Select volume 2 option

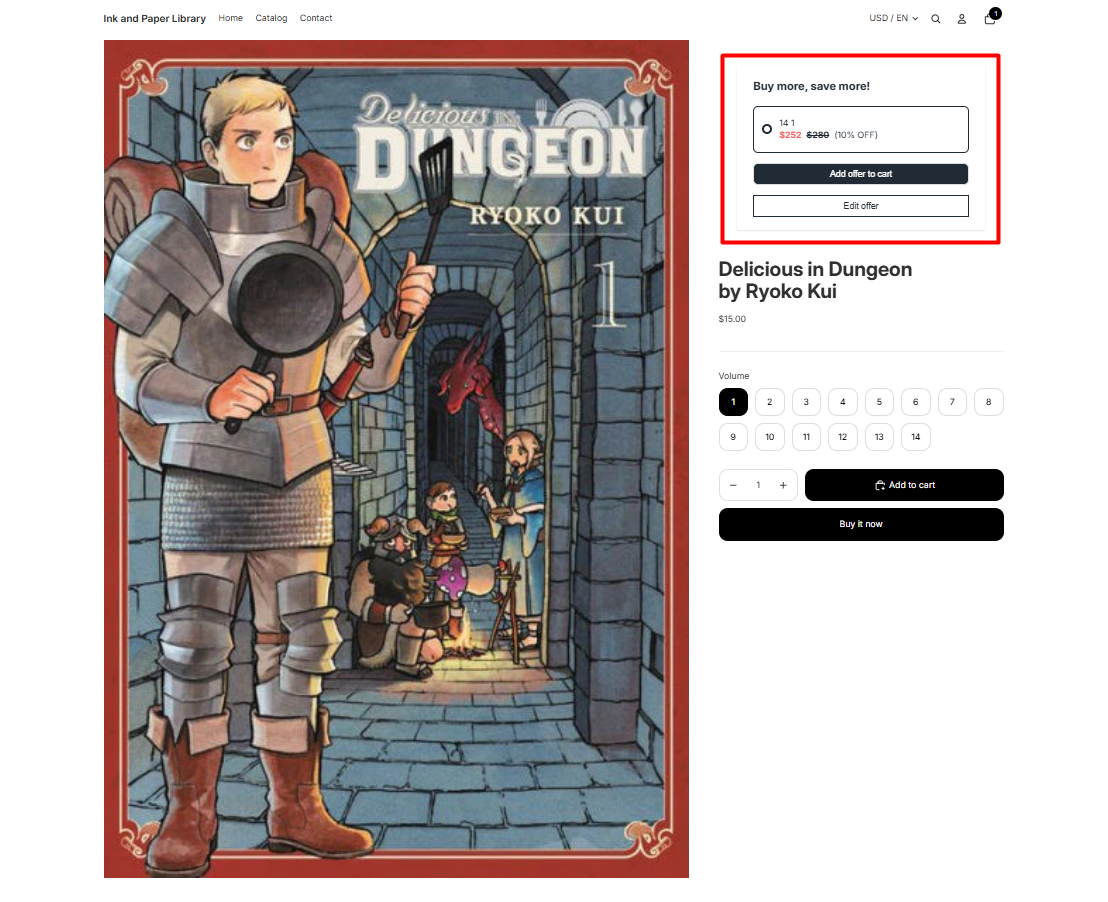tap(770, 402)
